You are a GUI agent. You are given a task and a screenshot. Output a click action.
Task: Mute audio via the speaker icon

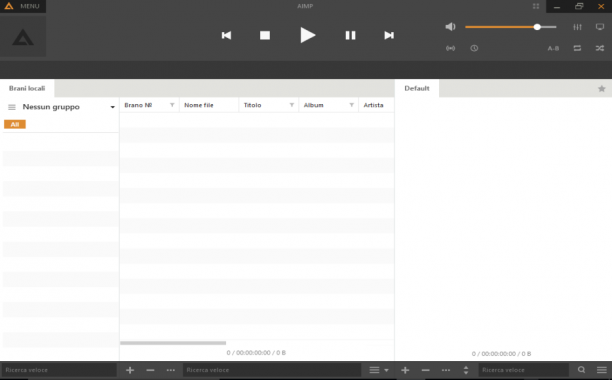tap(450, 27)
